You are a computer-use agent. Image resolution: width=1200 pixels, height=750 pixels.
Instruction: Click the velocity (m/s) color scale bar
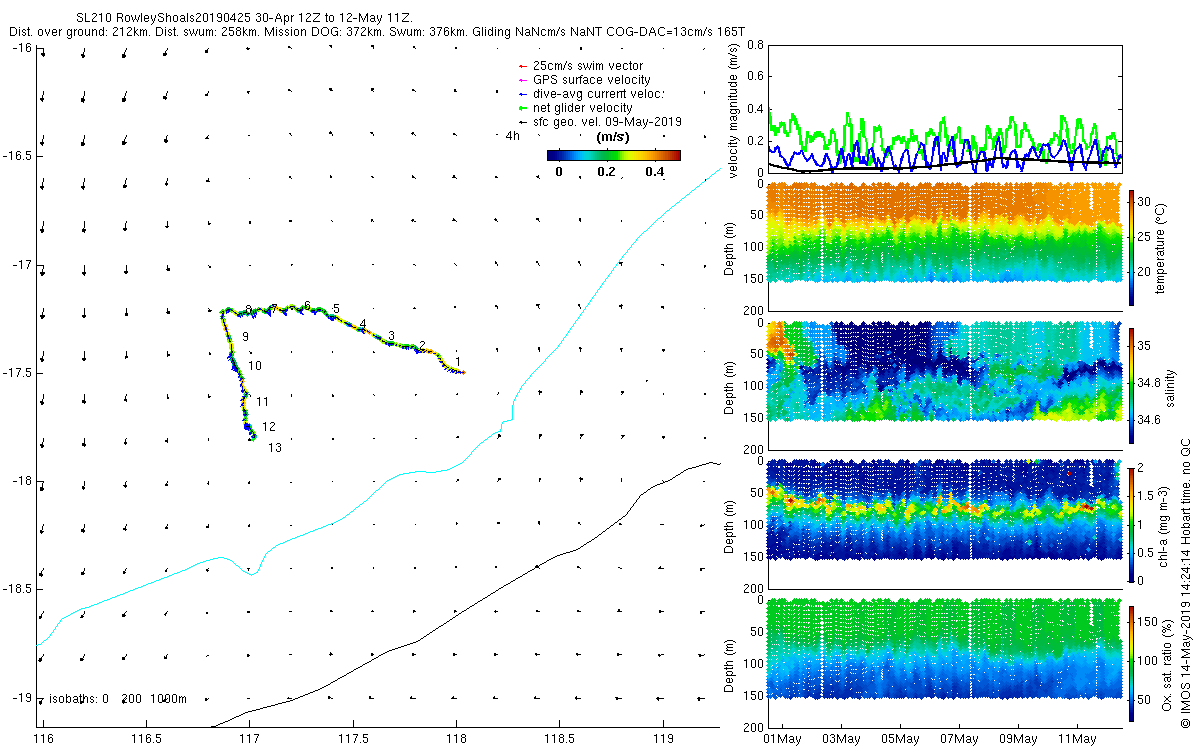point(614,155)
